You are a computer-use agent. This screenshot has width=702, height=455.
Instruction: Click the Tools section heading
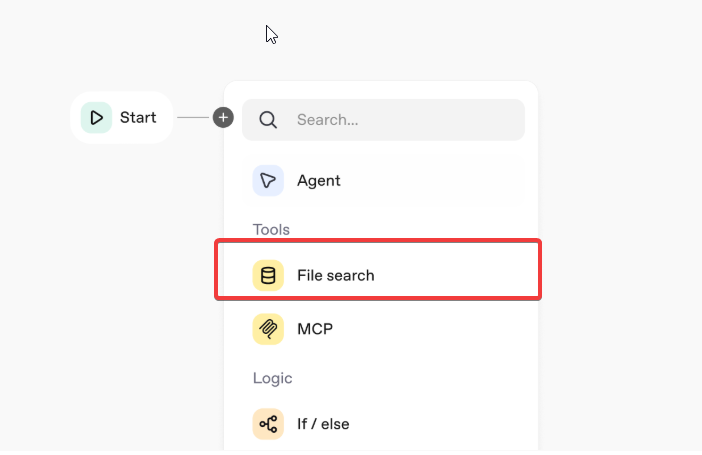coord(271,230)
